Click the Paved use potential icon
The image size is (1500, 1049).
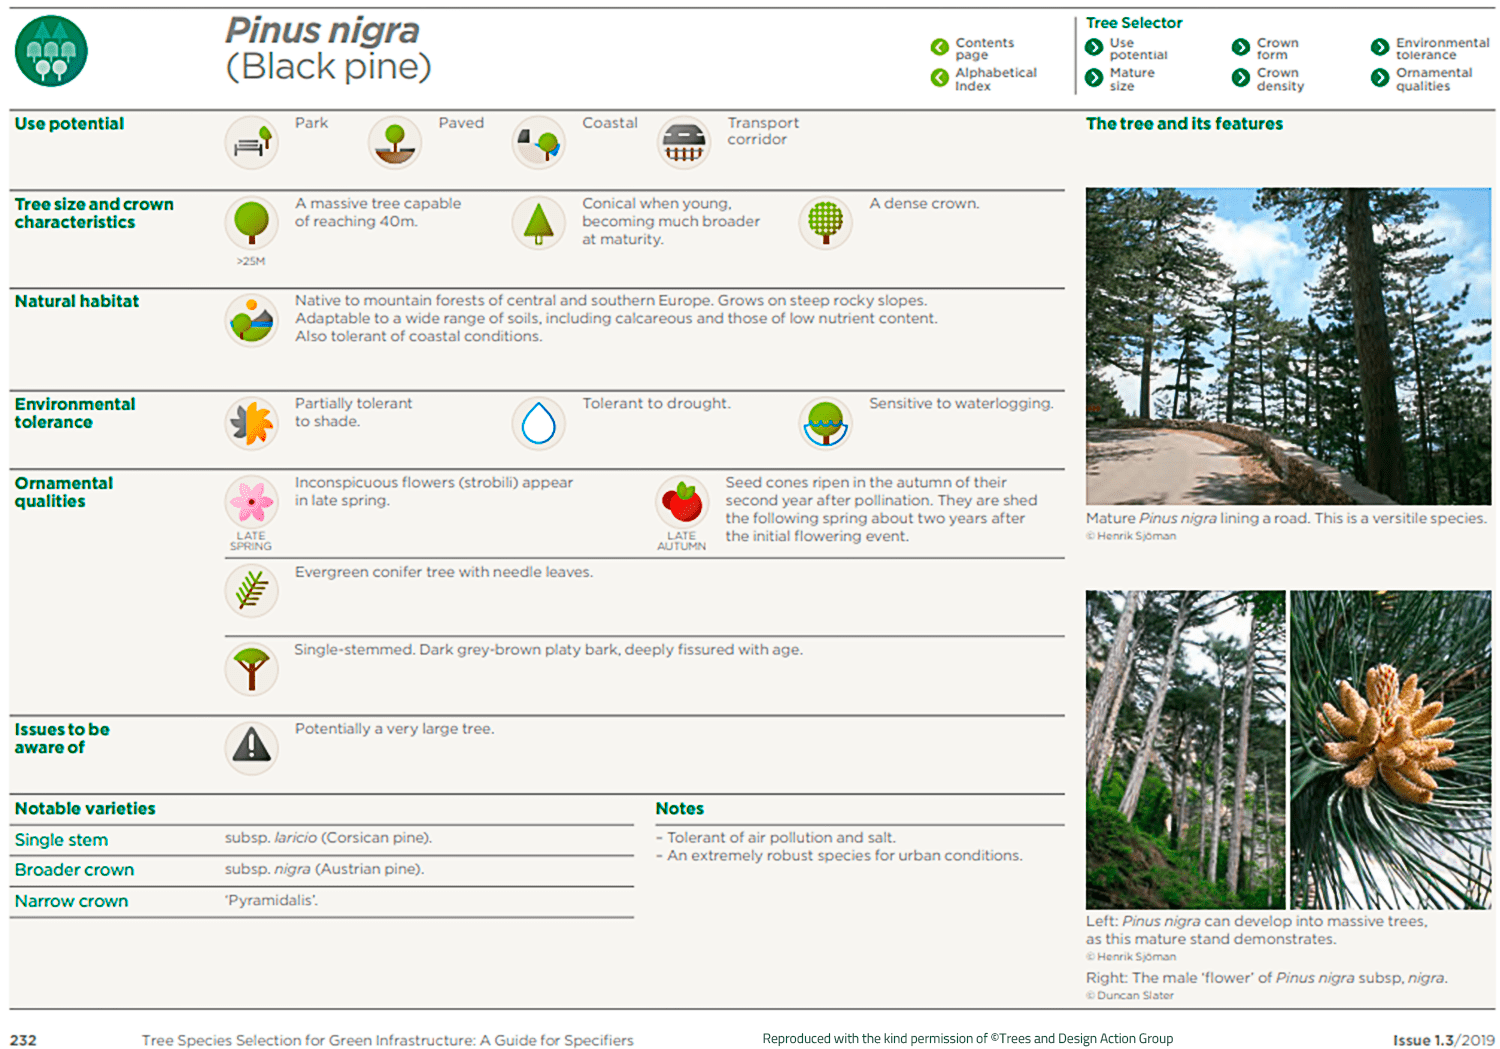(x=395, y=142)
